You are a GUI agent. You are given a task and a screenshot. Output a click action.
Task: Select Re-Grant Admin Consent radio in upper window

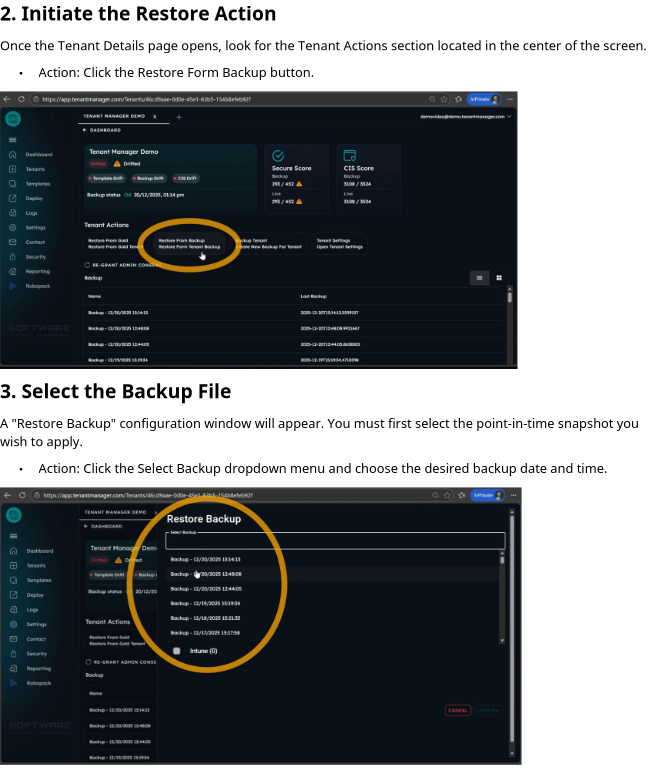[x=87, y=265]
